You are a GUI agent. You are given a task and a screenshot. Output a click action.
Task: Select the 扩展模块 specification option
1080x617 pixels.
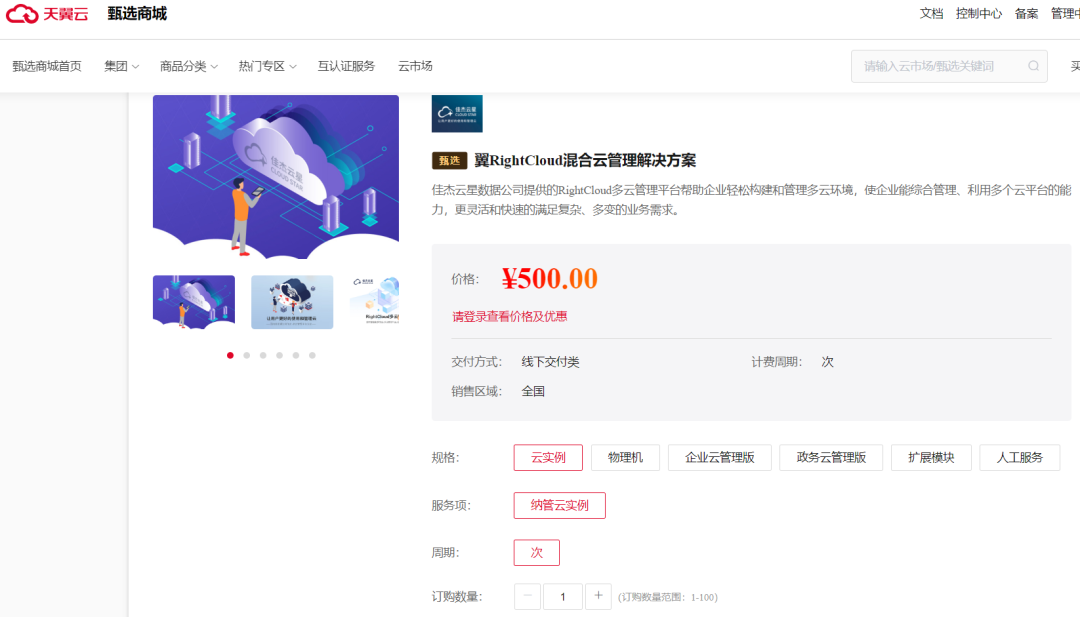click(x=931, y=457)
